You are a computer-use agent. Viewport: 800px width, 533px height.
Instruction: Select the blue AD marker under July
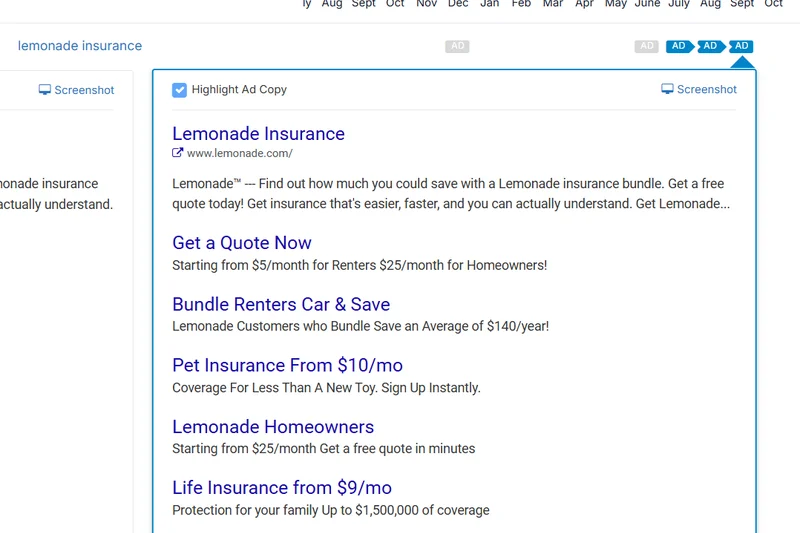tap(678, 46)
